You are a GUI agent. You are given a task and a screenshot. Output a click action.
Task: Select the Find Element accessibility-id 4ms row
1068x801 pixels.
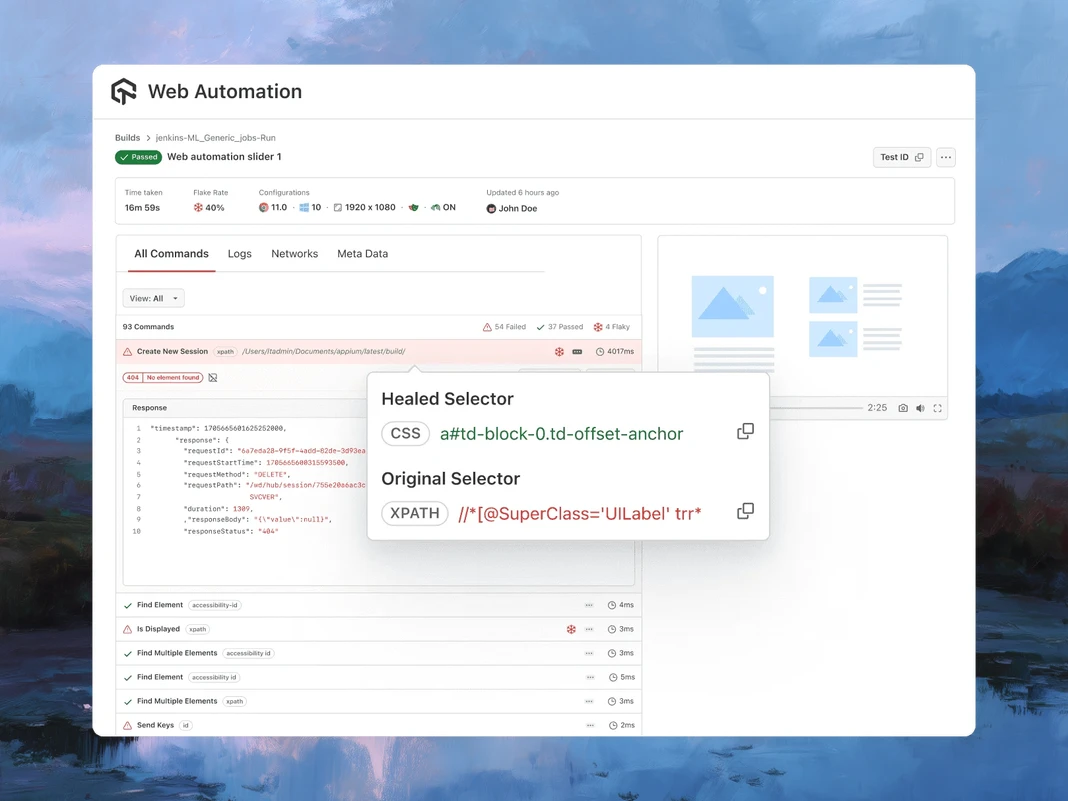pyautogui.click(x=379, y=605)
